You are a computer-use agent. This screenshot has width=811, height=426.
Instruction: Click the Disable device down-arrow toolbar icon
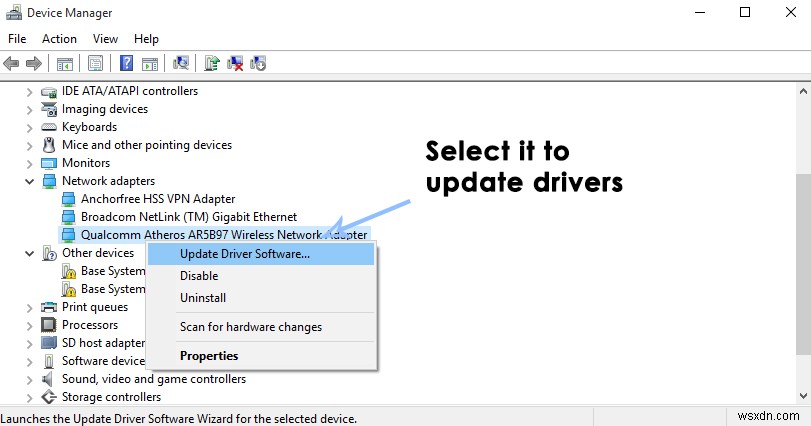click(258, 63)
